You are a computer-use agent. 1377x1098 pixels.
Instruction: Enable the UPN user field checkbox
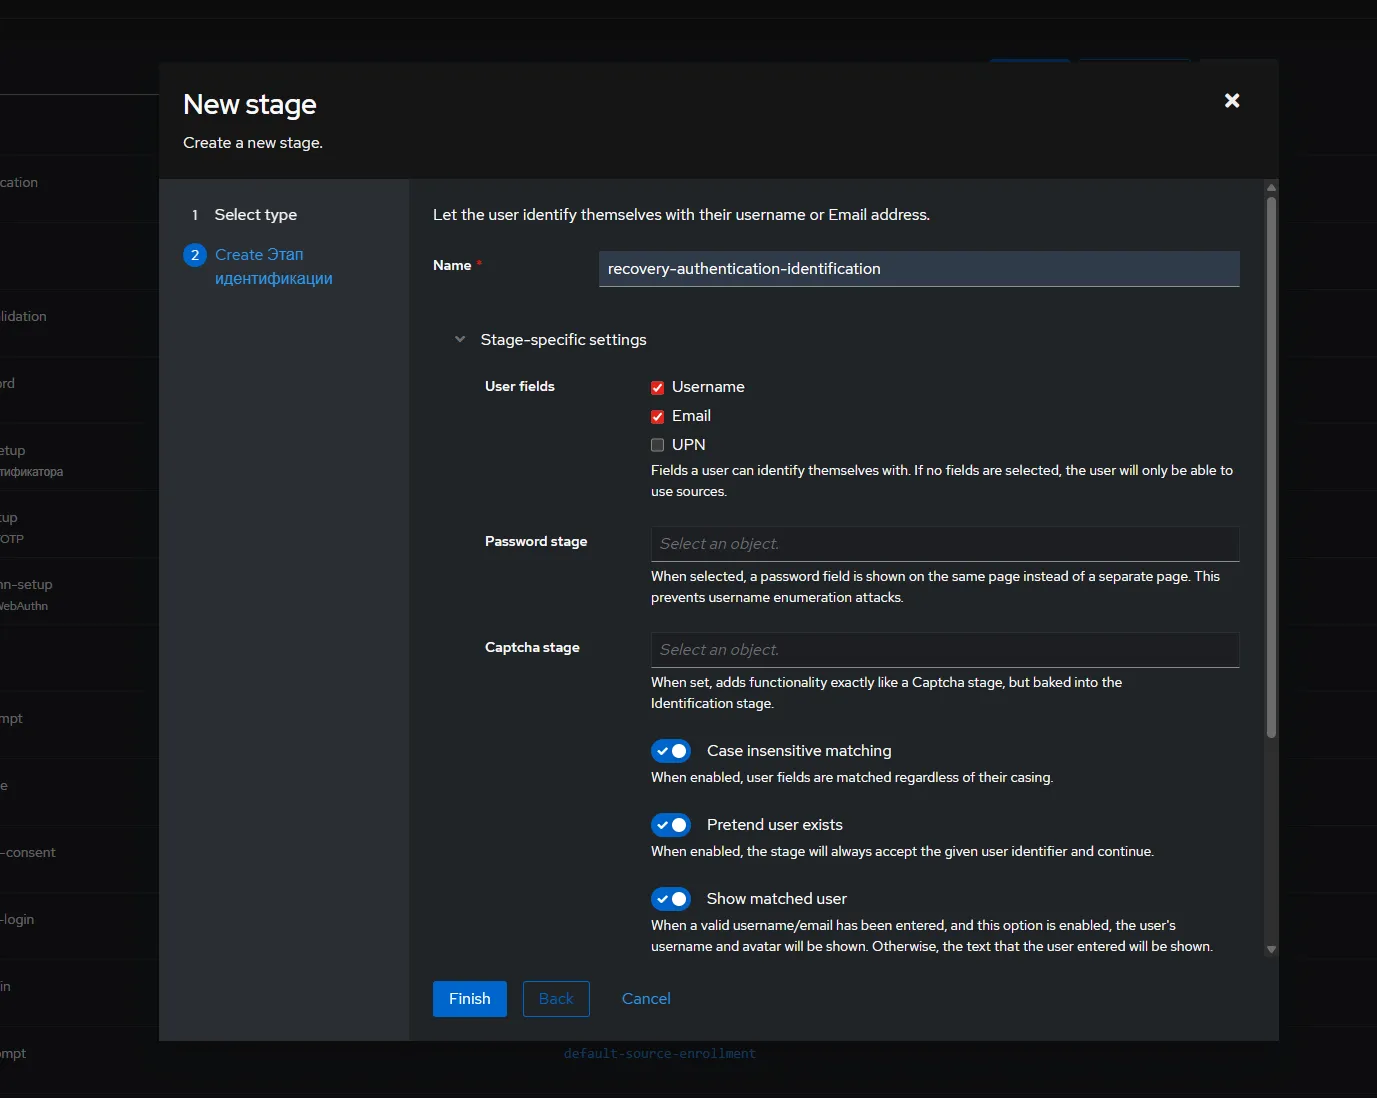[658, 445]
